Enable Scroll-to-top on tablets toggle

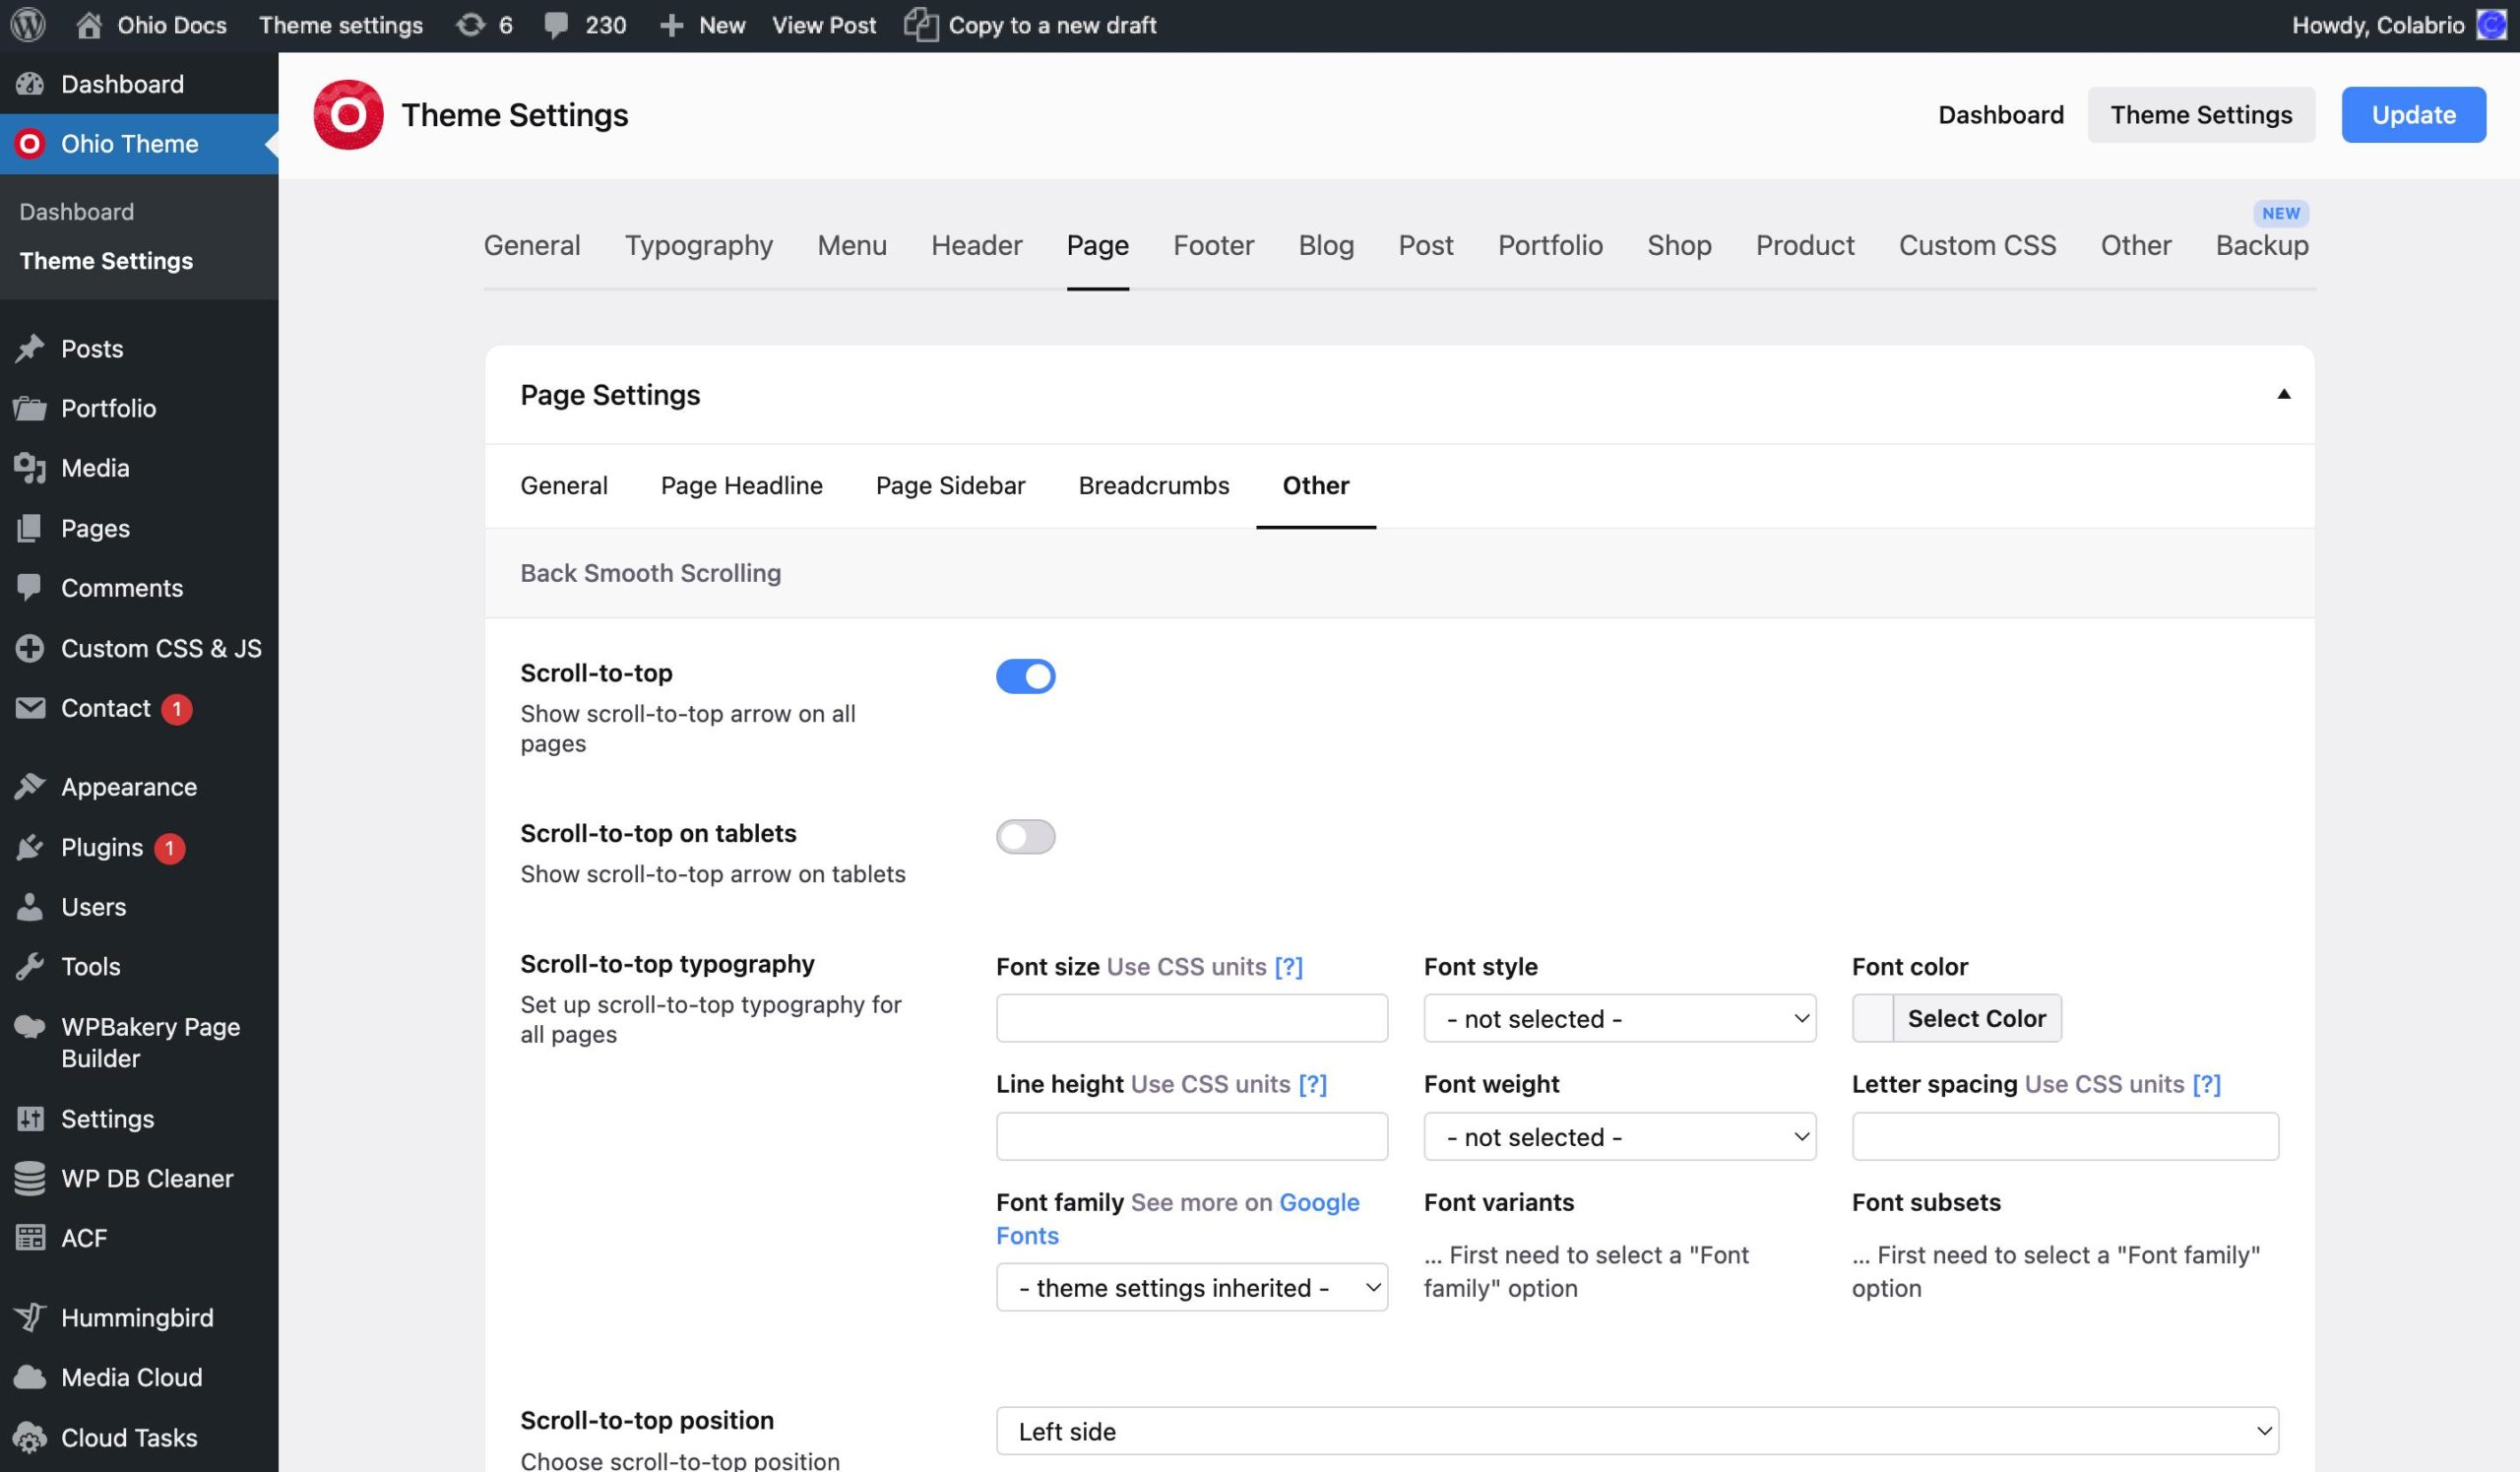click(1025, 836)
